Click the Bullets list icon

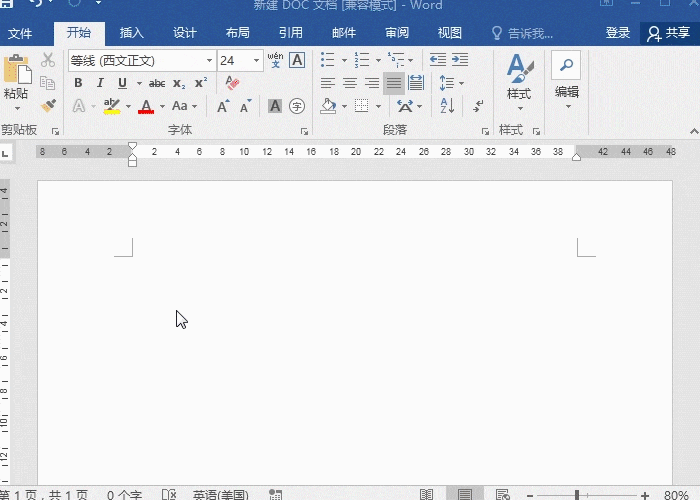(328, 60)
